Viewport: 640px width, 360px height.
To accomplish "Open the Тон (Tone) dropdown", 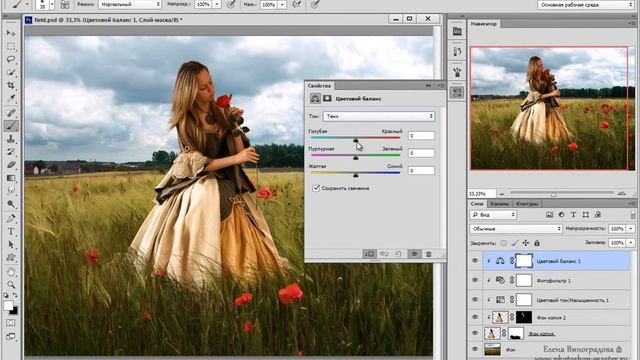I will [x=379, y=116].
